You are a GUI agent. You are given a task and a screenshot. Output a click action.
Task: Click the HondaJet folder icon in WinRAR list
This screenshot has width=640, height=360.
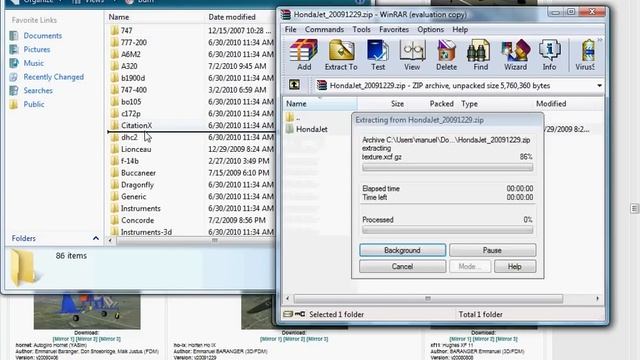point(290,129)
